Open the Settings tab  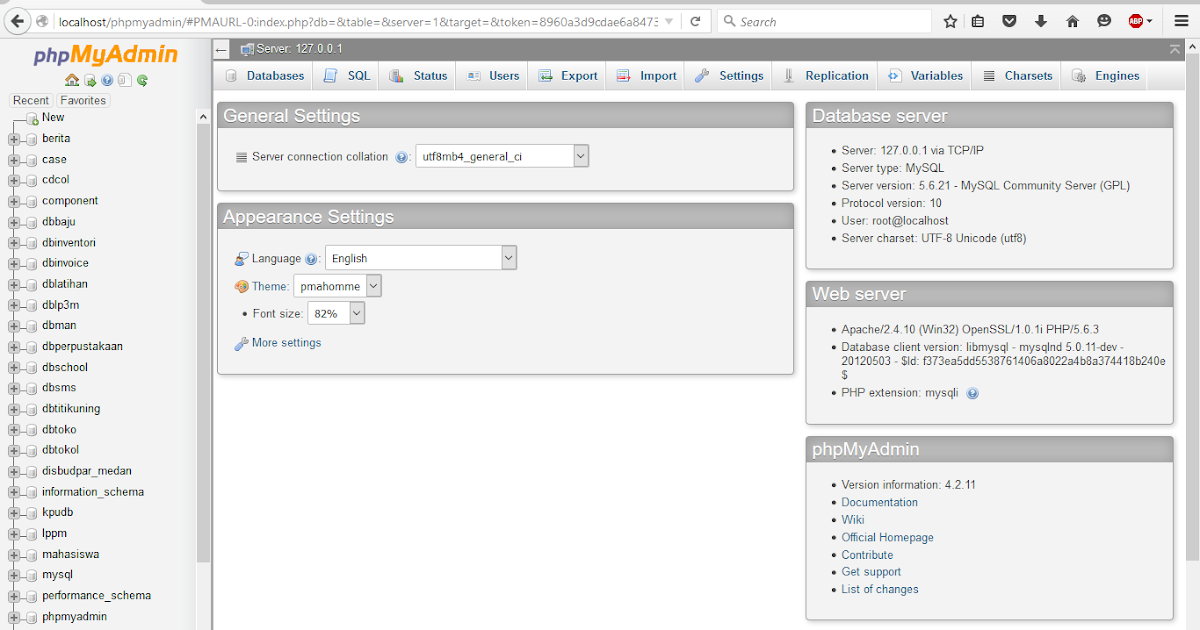click(729, 76)
